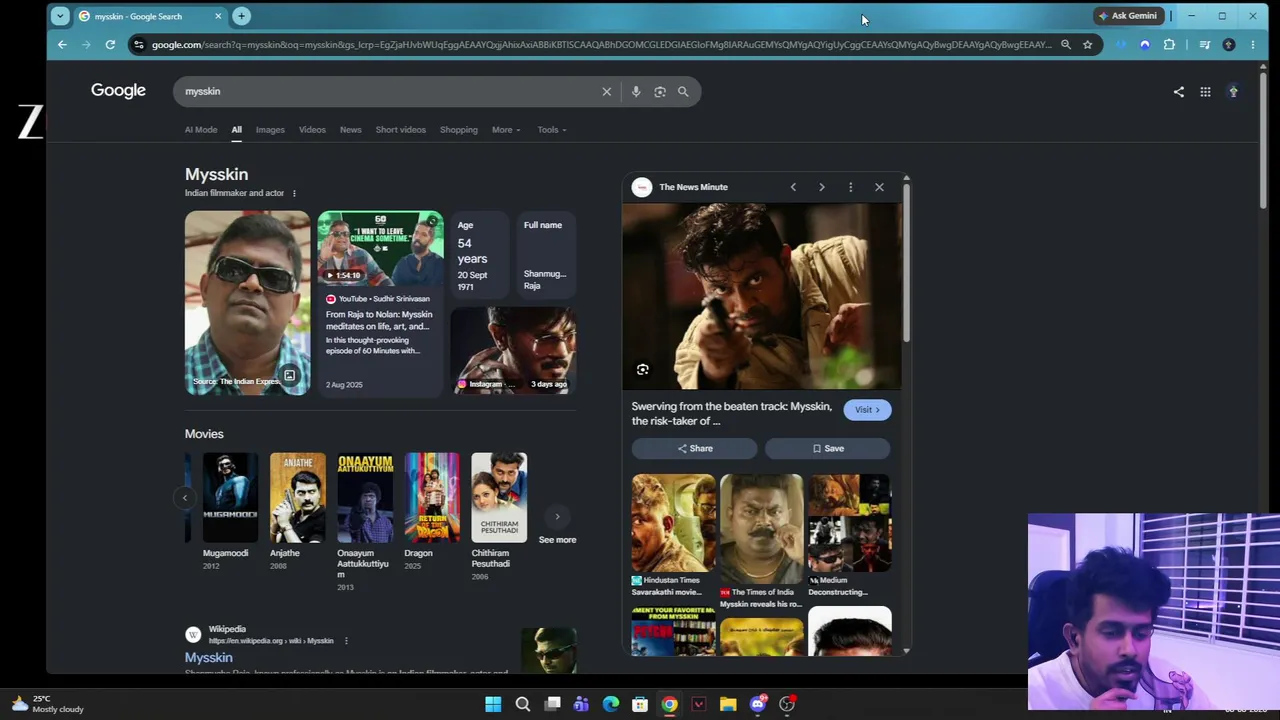Show previous movies in the carousel
The width and height of the screenshot is (1280, 720).
pos(185,498)
